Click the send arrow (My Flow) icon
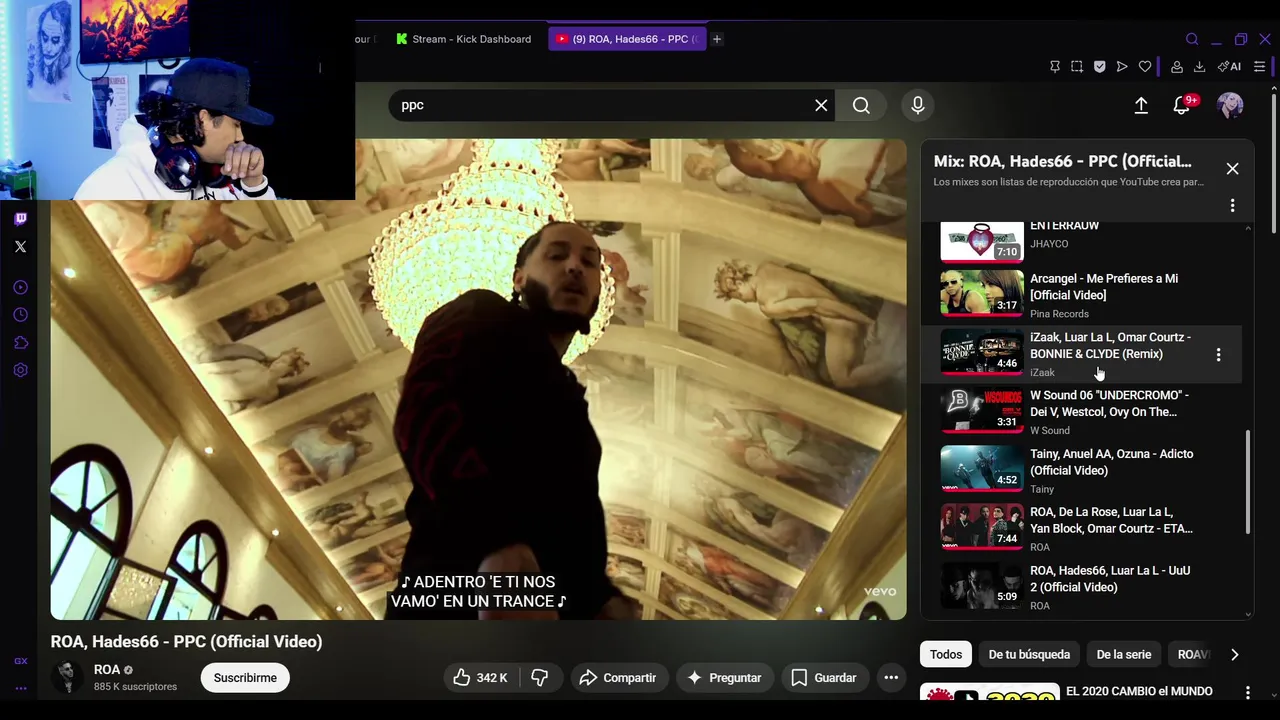The height and width of the screenshot is (720, 1280). pos(1122,67)
